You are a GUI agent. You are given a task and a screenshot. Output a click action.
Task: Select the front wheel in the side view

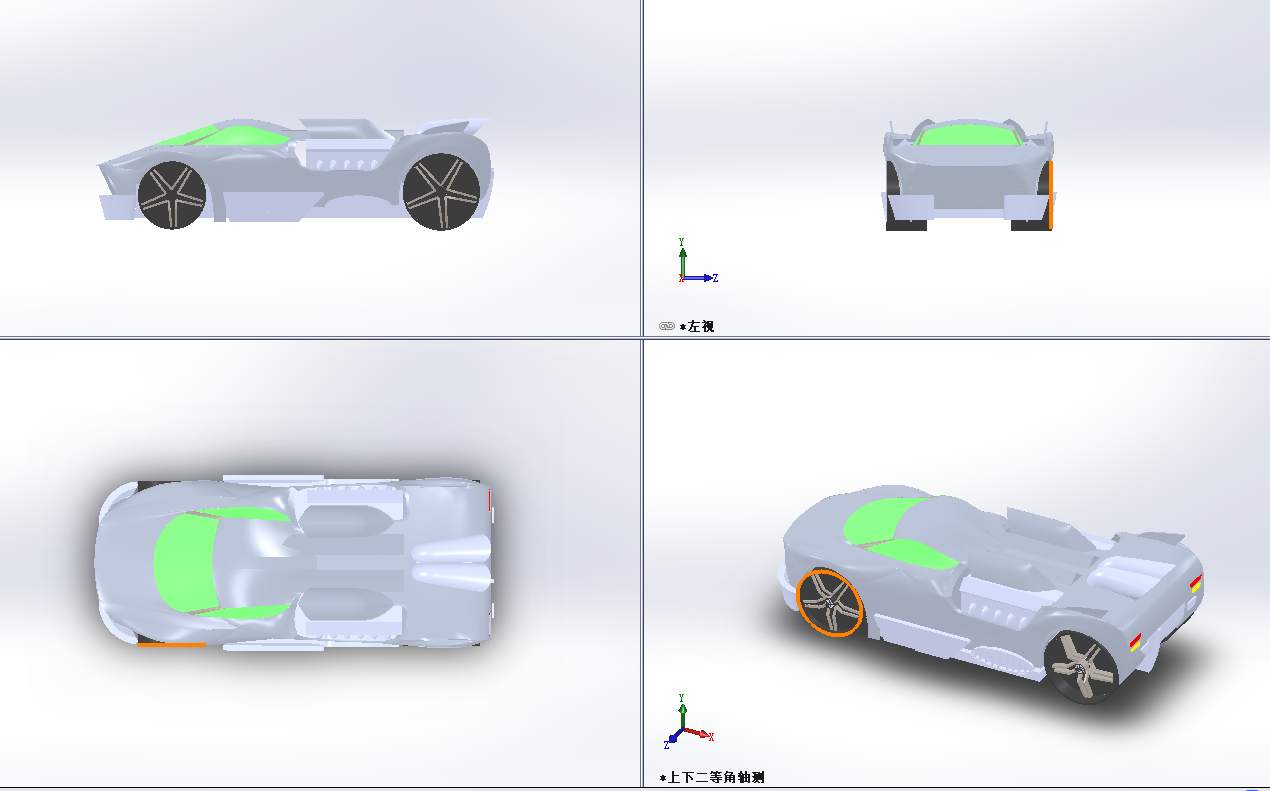coord(171,195)
